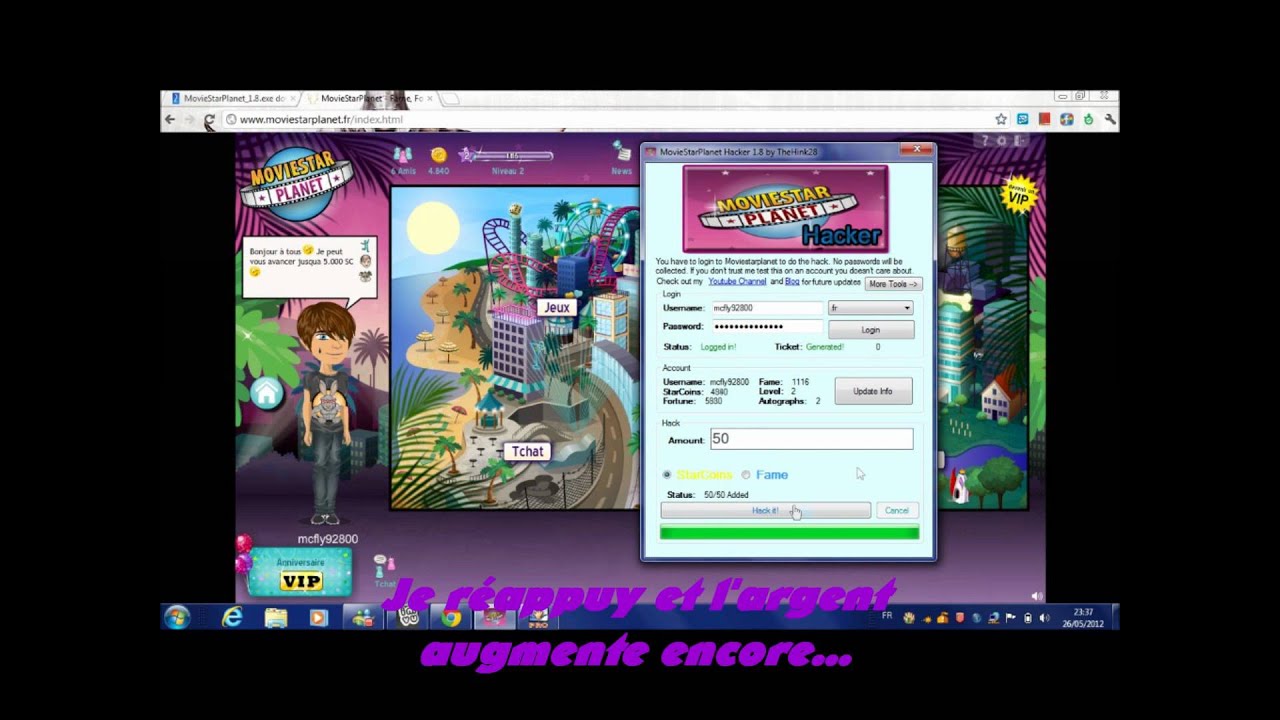The width and height of the screenshot is (1280, 720).
Task: Select the StarCoins radio option
Action: pos(667,475)
